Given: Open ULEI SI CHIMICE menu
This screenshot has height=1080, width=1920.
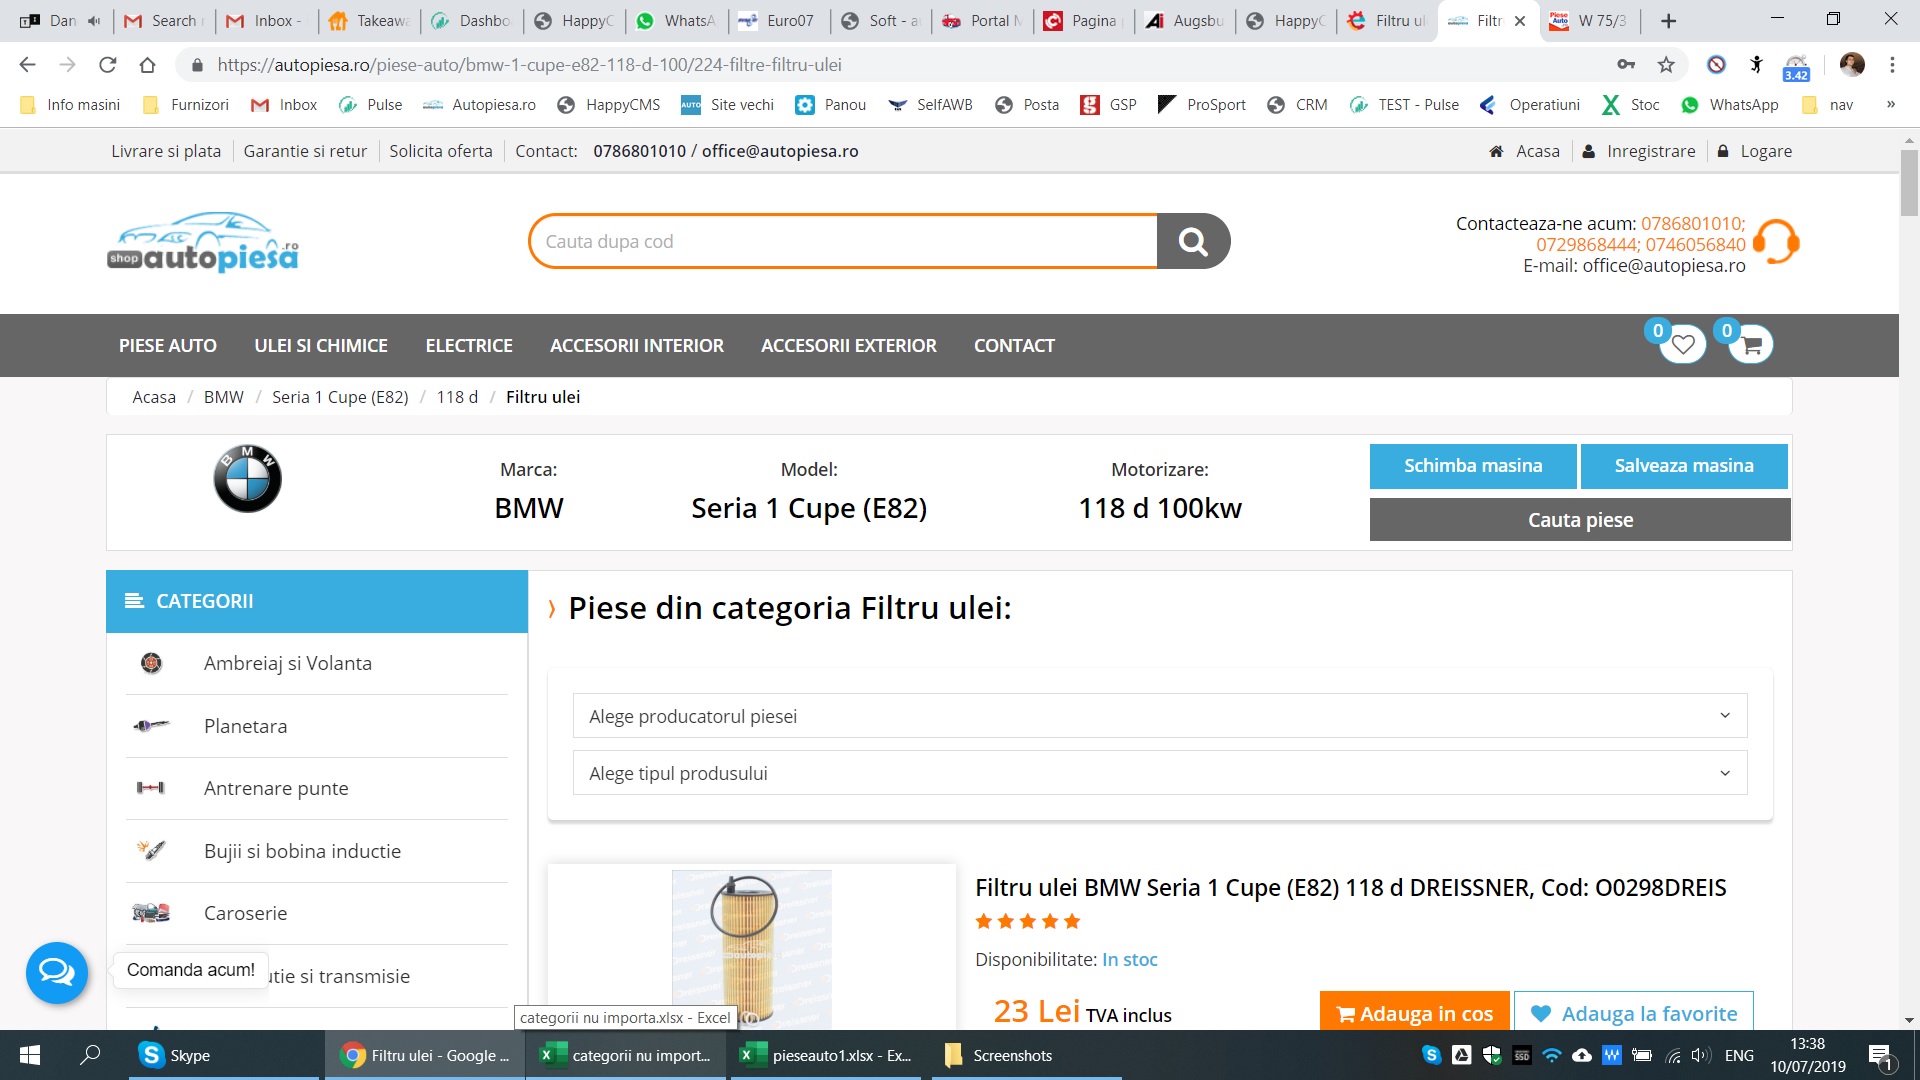Looking at the screenshot, I should [x=321, y=345].
